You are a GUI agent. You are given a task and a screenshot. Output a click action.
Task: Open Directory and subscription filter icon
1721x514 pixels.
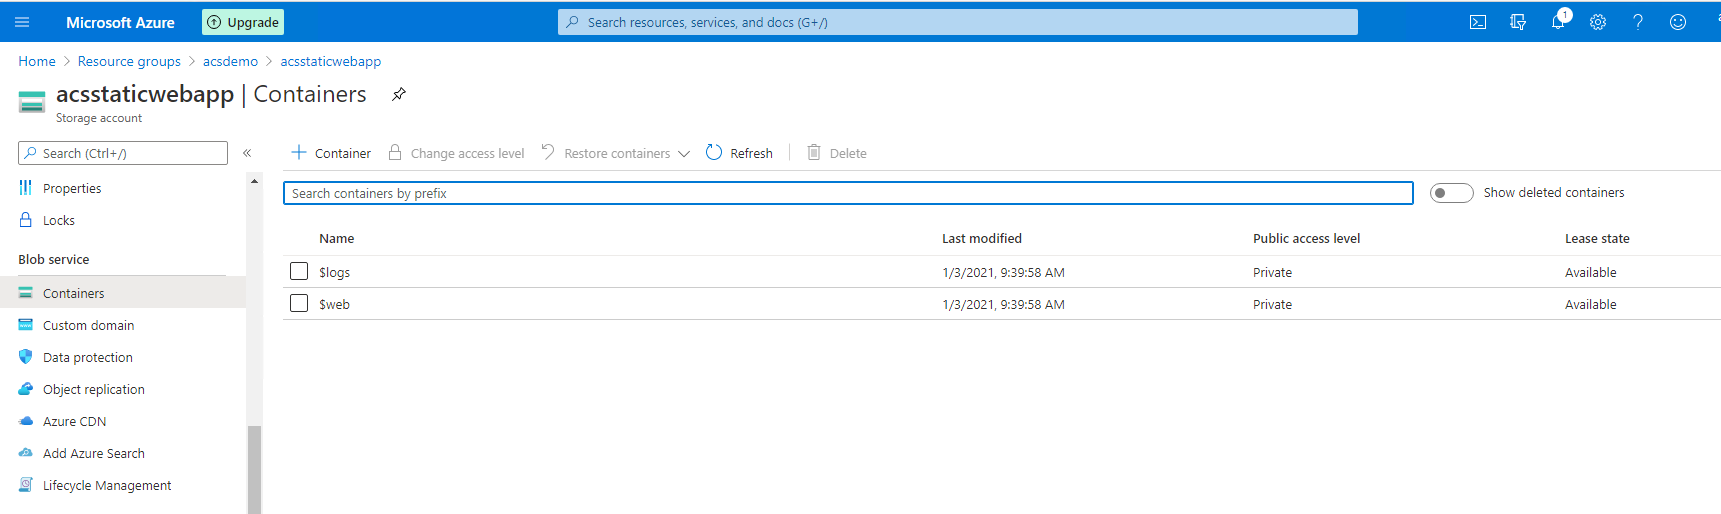pos(1518,22)
